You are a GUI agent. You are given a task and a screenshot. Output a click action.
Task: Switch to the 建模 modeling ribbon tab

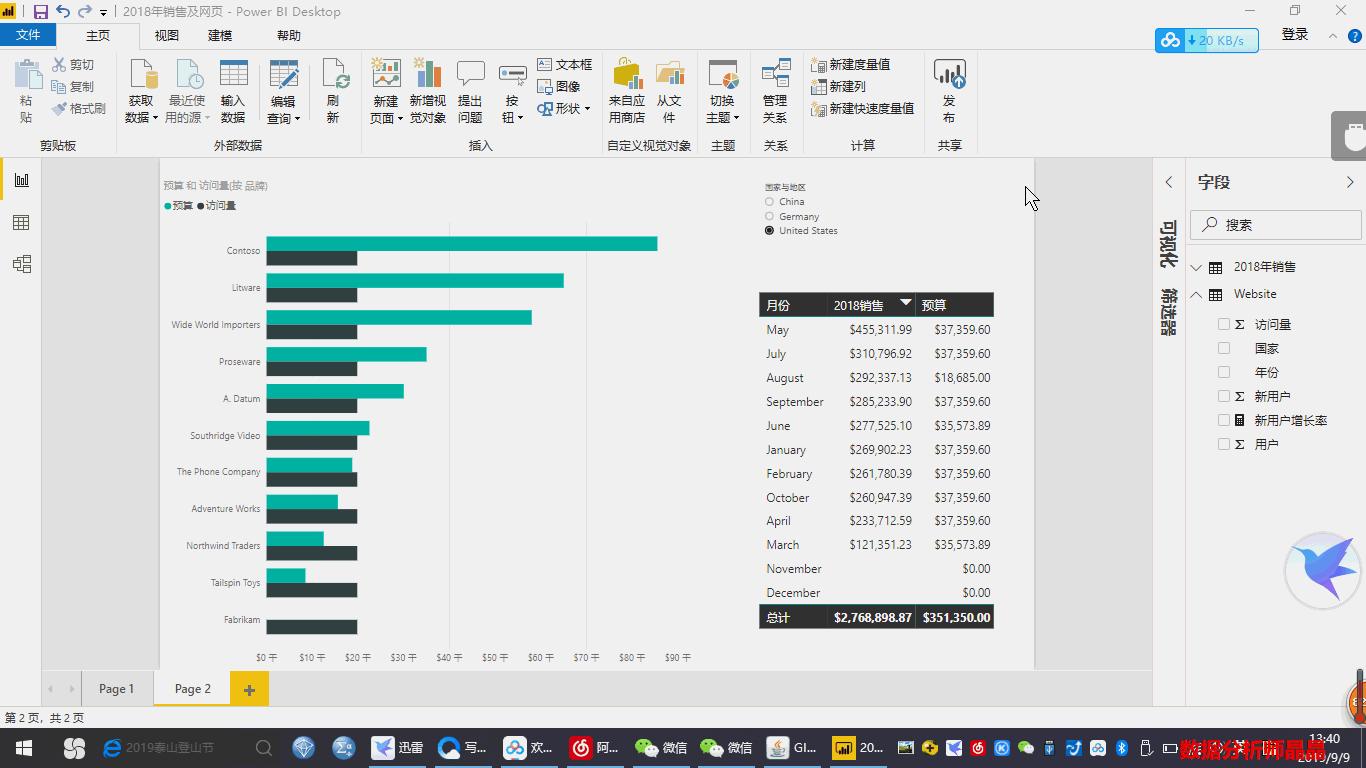coord(220,35)
